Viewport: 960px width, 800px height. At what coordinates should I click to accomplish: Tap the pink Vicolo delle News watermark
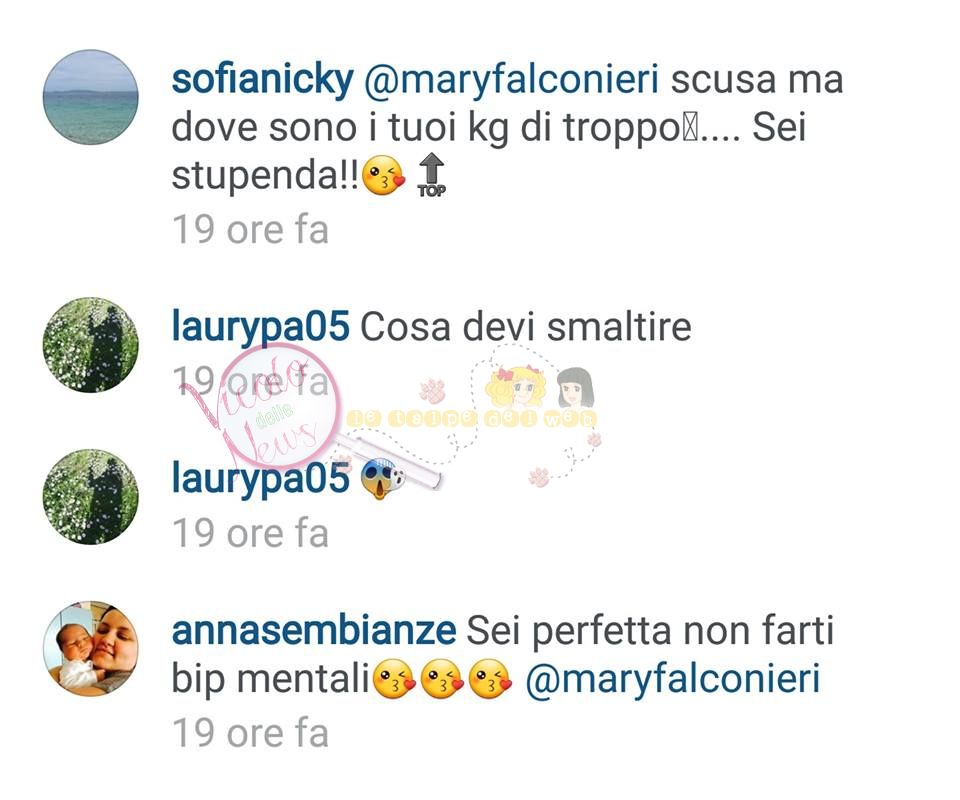pos(269,408)
